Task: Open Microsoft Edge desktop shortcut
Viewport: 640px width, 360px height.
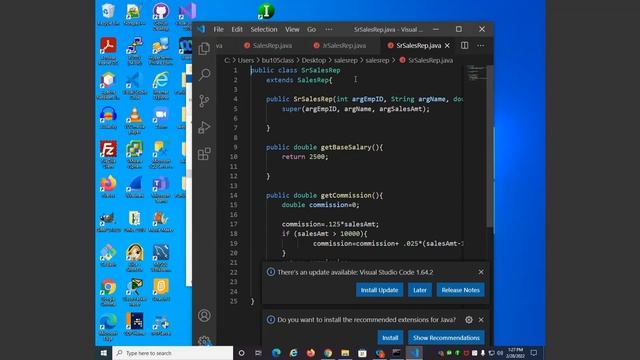Action: (108, 327)
